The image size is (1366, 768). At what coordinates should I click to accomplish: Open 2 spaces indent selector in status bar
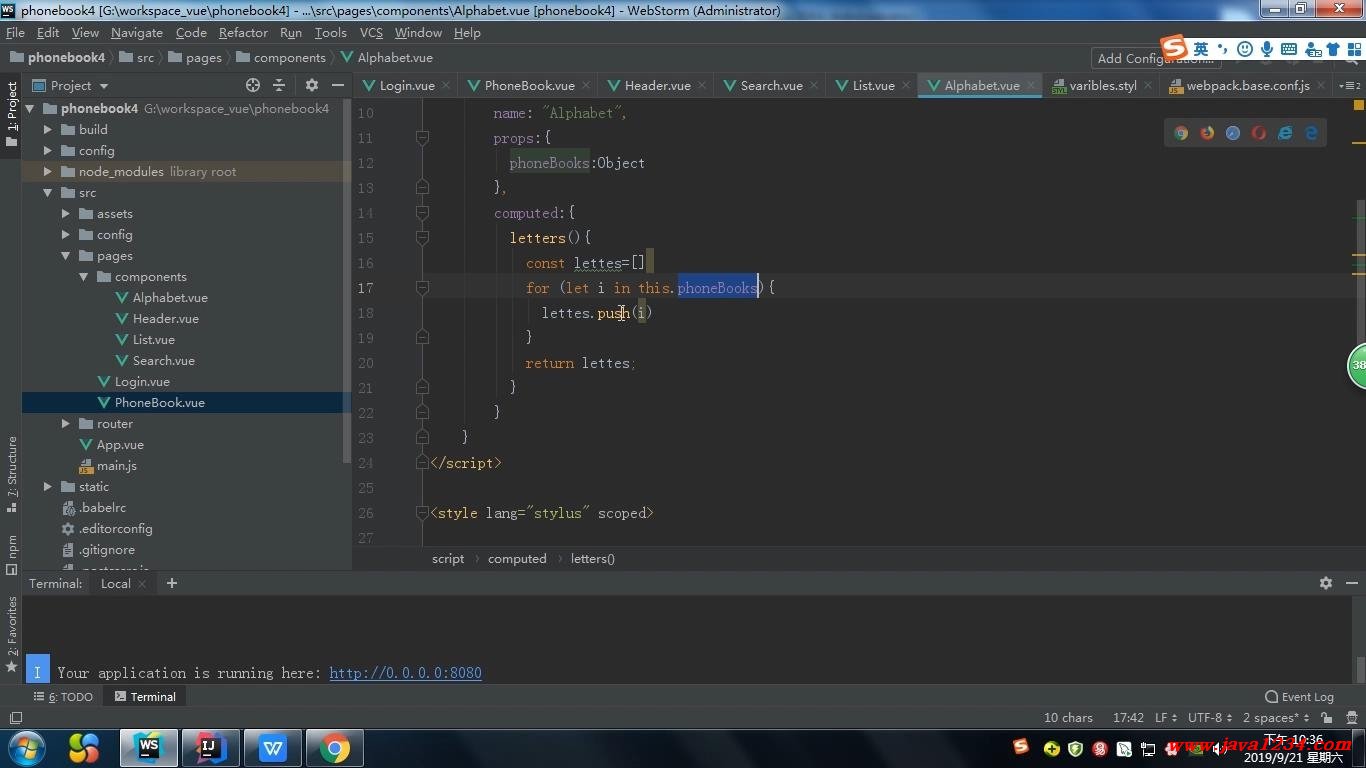click(1276, 718)
